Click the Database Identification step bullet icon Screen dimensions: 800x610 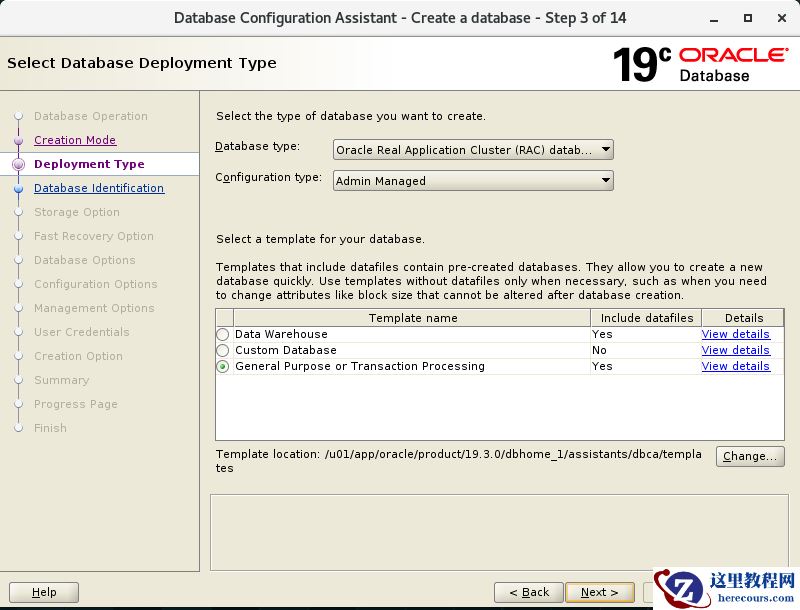[x=19, y=188]
